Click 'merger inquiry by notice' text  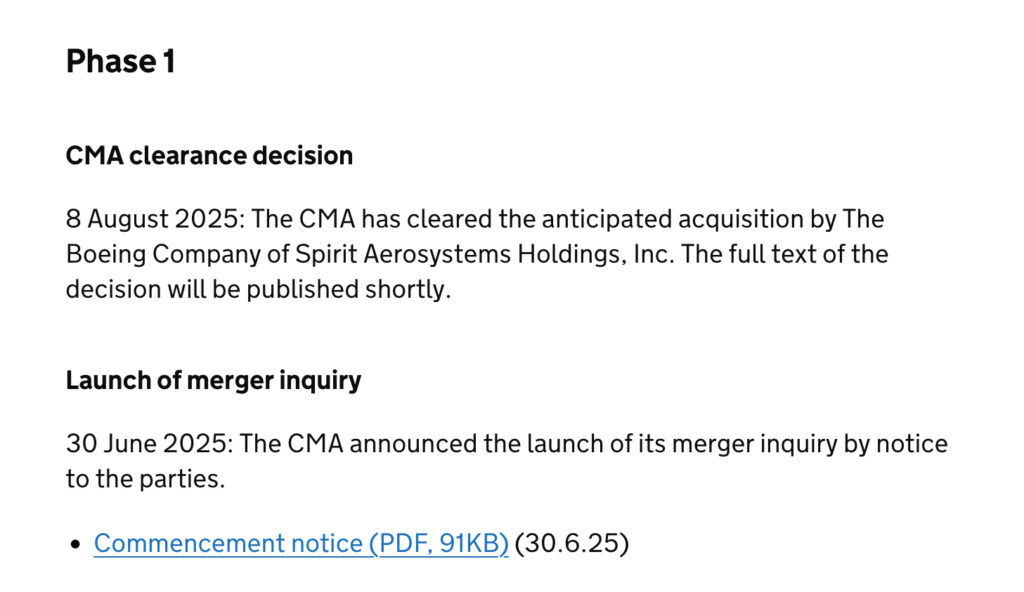tap(810, 444)
